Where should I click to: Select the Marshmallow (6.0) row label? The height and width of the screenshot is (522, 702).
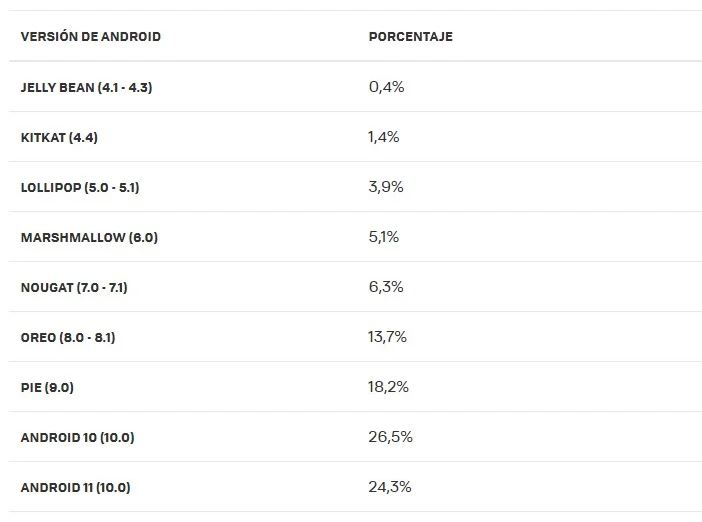coord(89,237)
